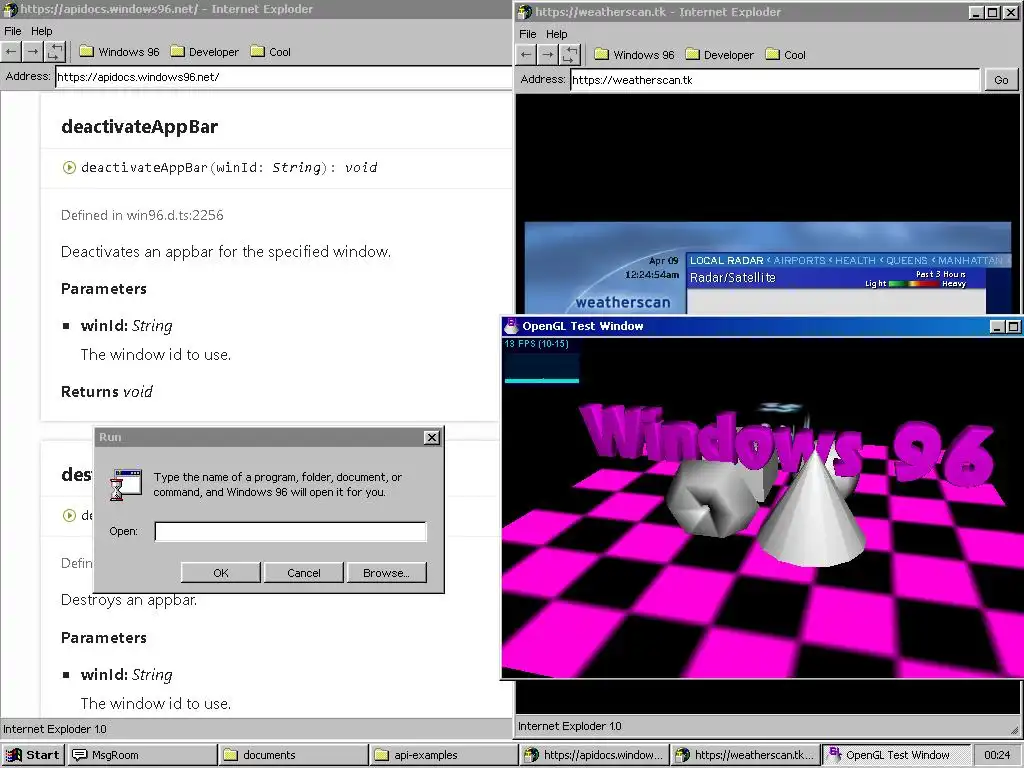The image size is (1024, 768).
Task: Click Back arrow in apidocs browser window
Action: (x=11, y=52)
